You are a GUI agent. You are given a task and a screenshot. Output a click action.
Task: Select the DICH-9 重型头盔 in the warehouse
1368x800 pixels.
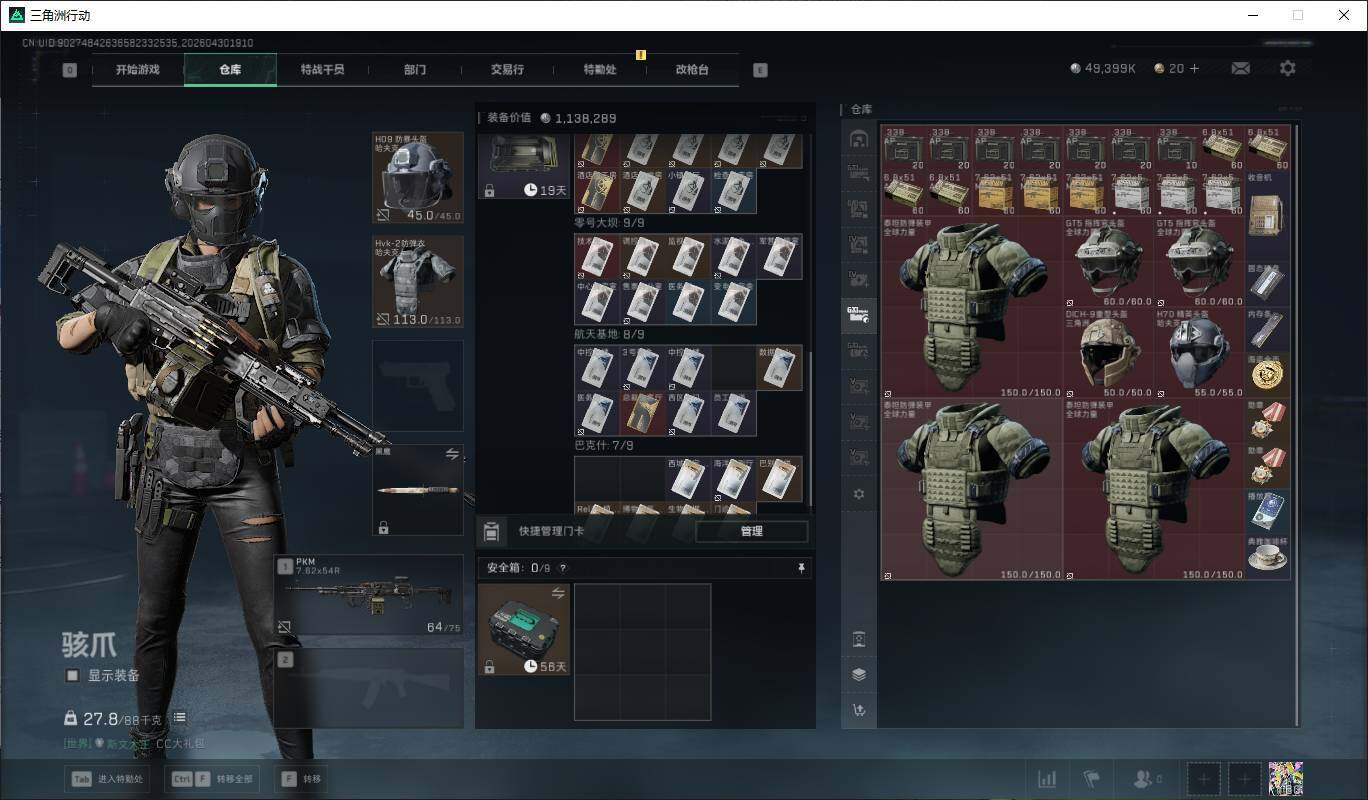tap(1108, 353)
